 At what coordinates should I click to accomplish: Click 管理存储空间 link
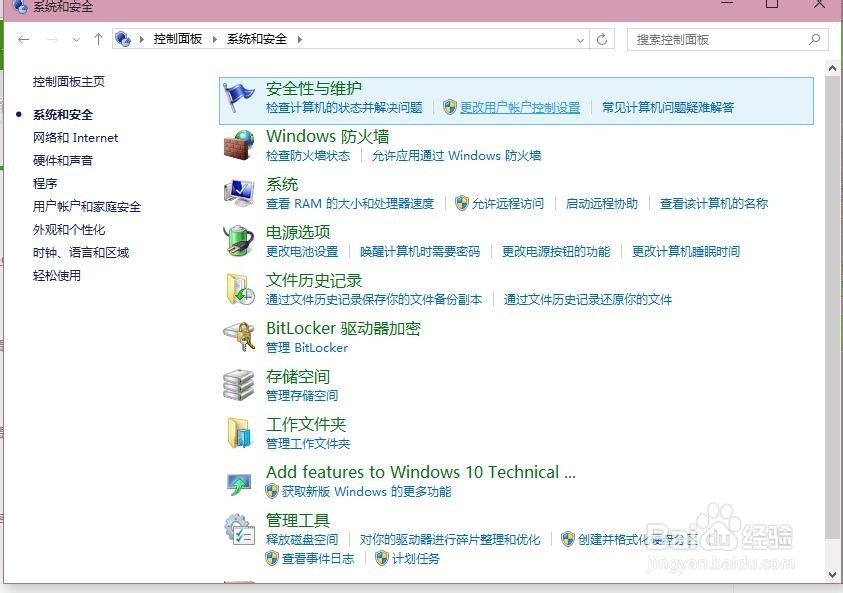click(x=302, y=396)
